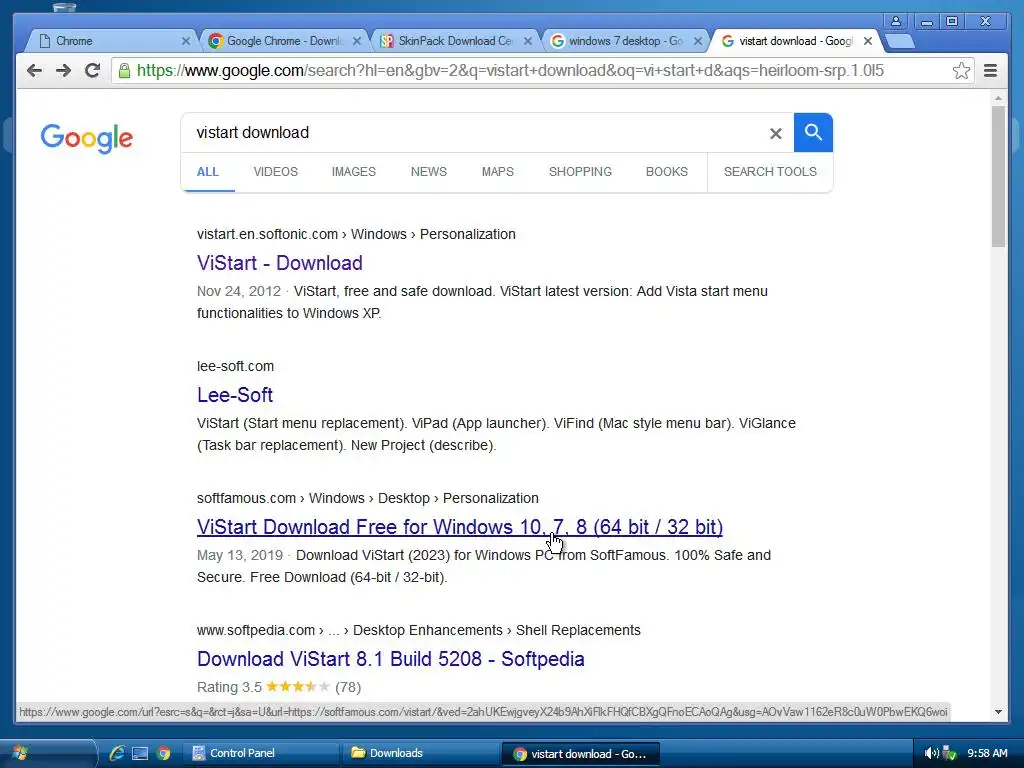This screenshot has width=1024, height=768.
Task: Switch to 'windows 7 desktop' tab
Action: [x=624, y=41]
